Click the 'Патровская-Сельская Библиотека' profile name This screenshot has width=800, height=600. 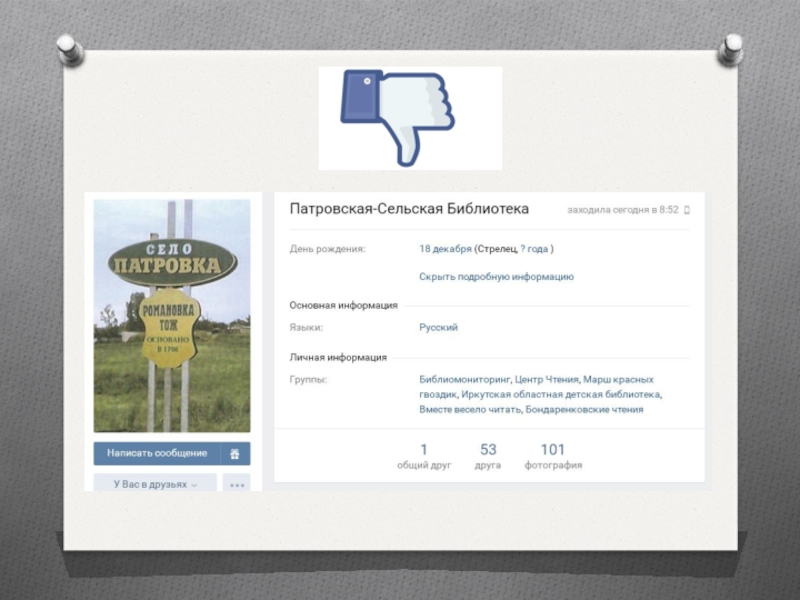tap(409, 209)
